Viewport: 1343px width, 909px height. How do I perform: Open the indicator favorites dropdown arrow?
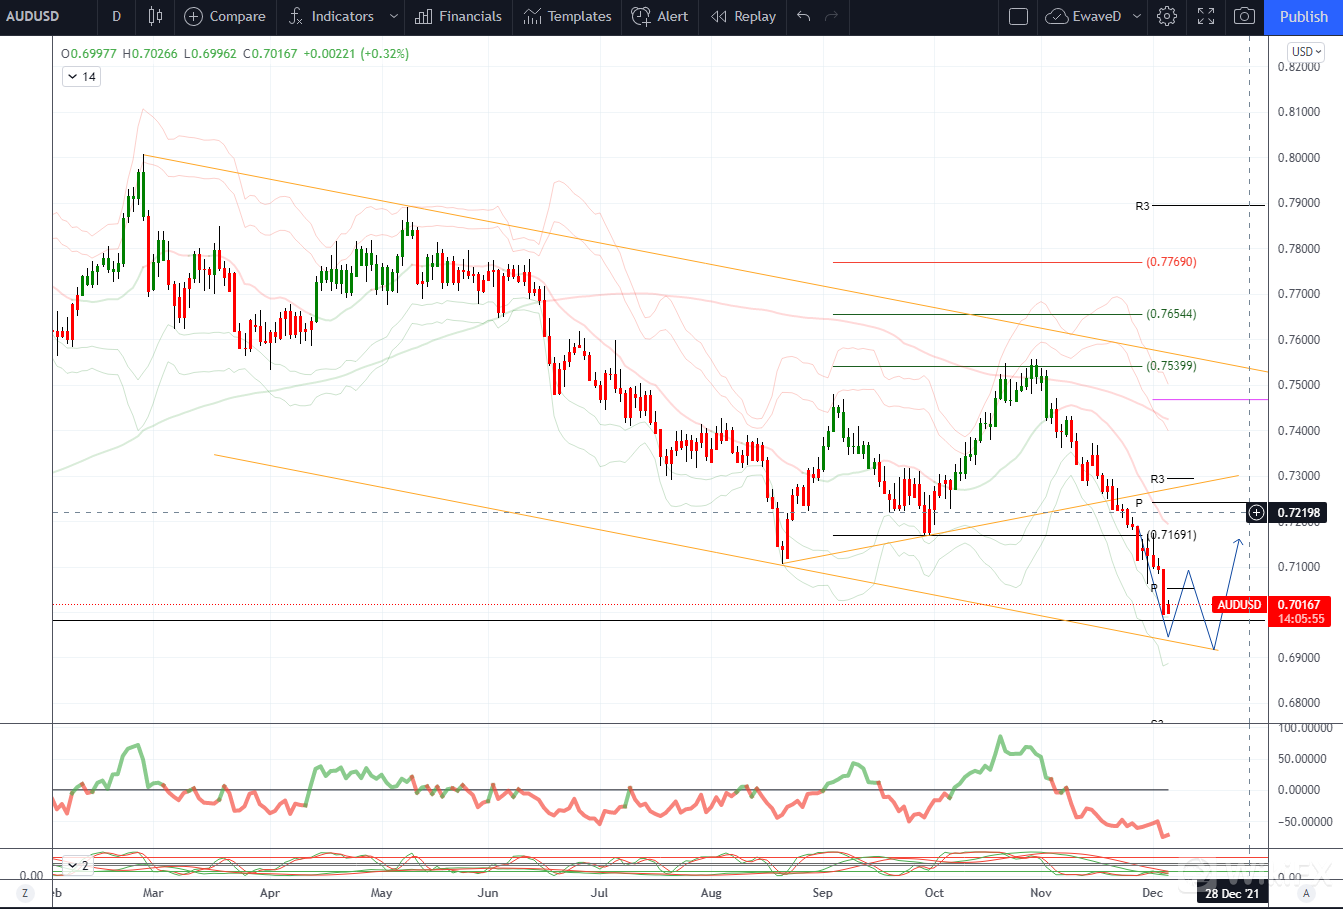(394, 16)
